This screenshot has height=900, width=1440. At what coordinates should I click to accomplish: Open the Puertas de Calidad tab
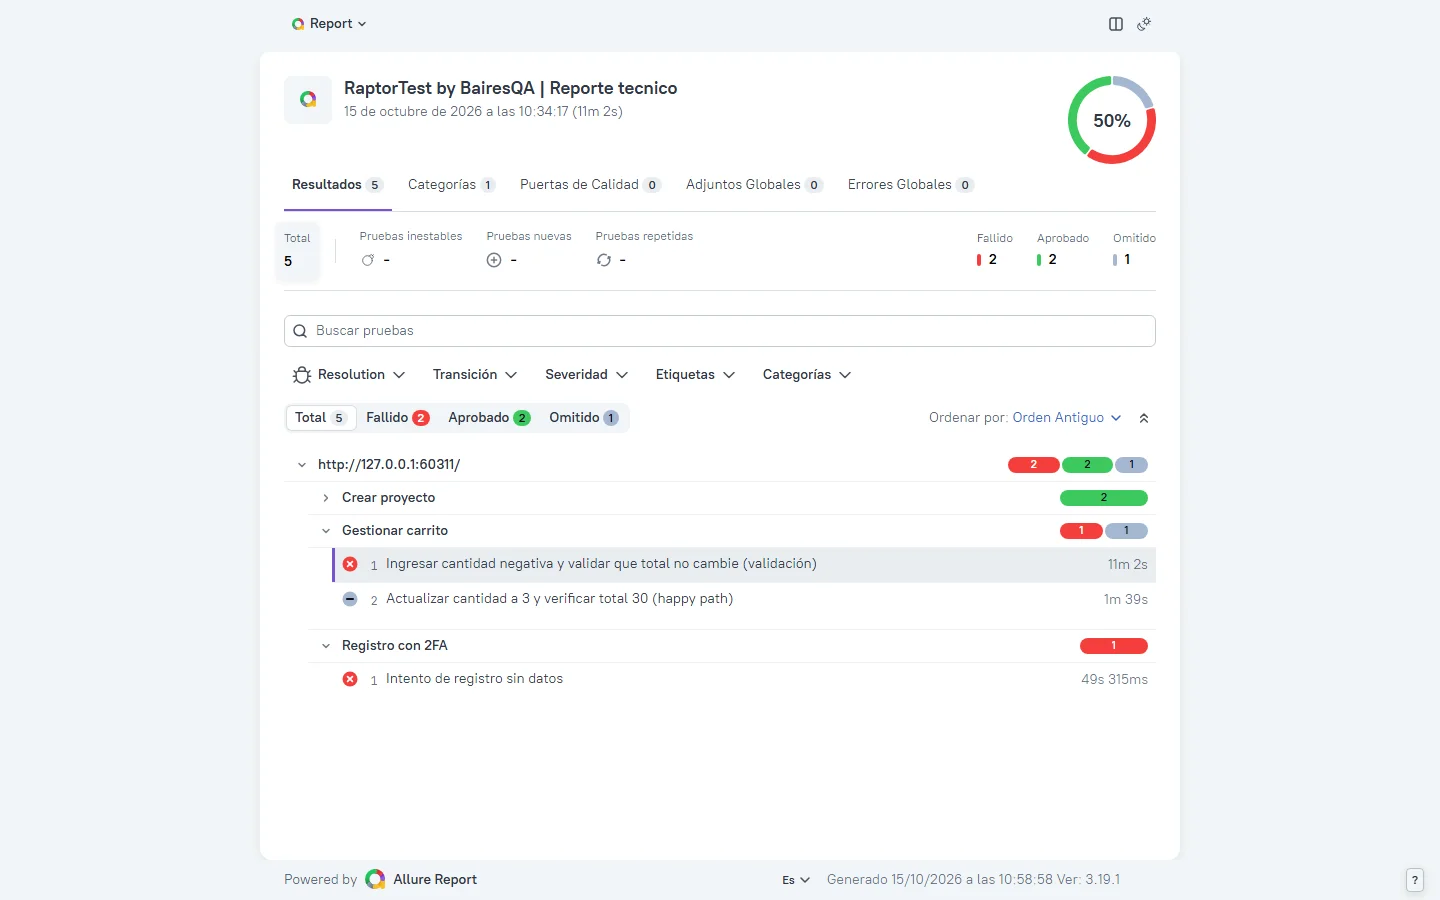tap(590, 185)
